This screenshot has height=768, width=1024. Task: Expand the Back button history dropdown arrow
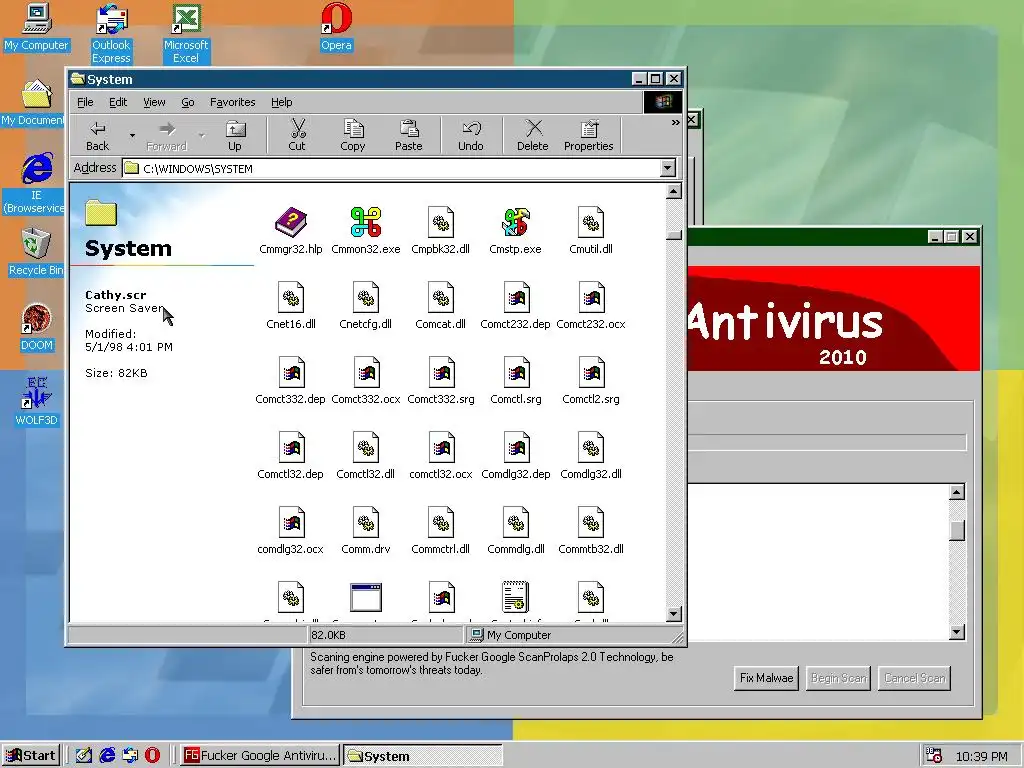(x=133, y=136)
